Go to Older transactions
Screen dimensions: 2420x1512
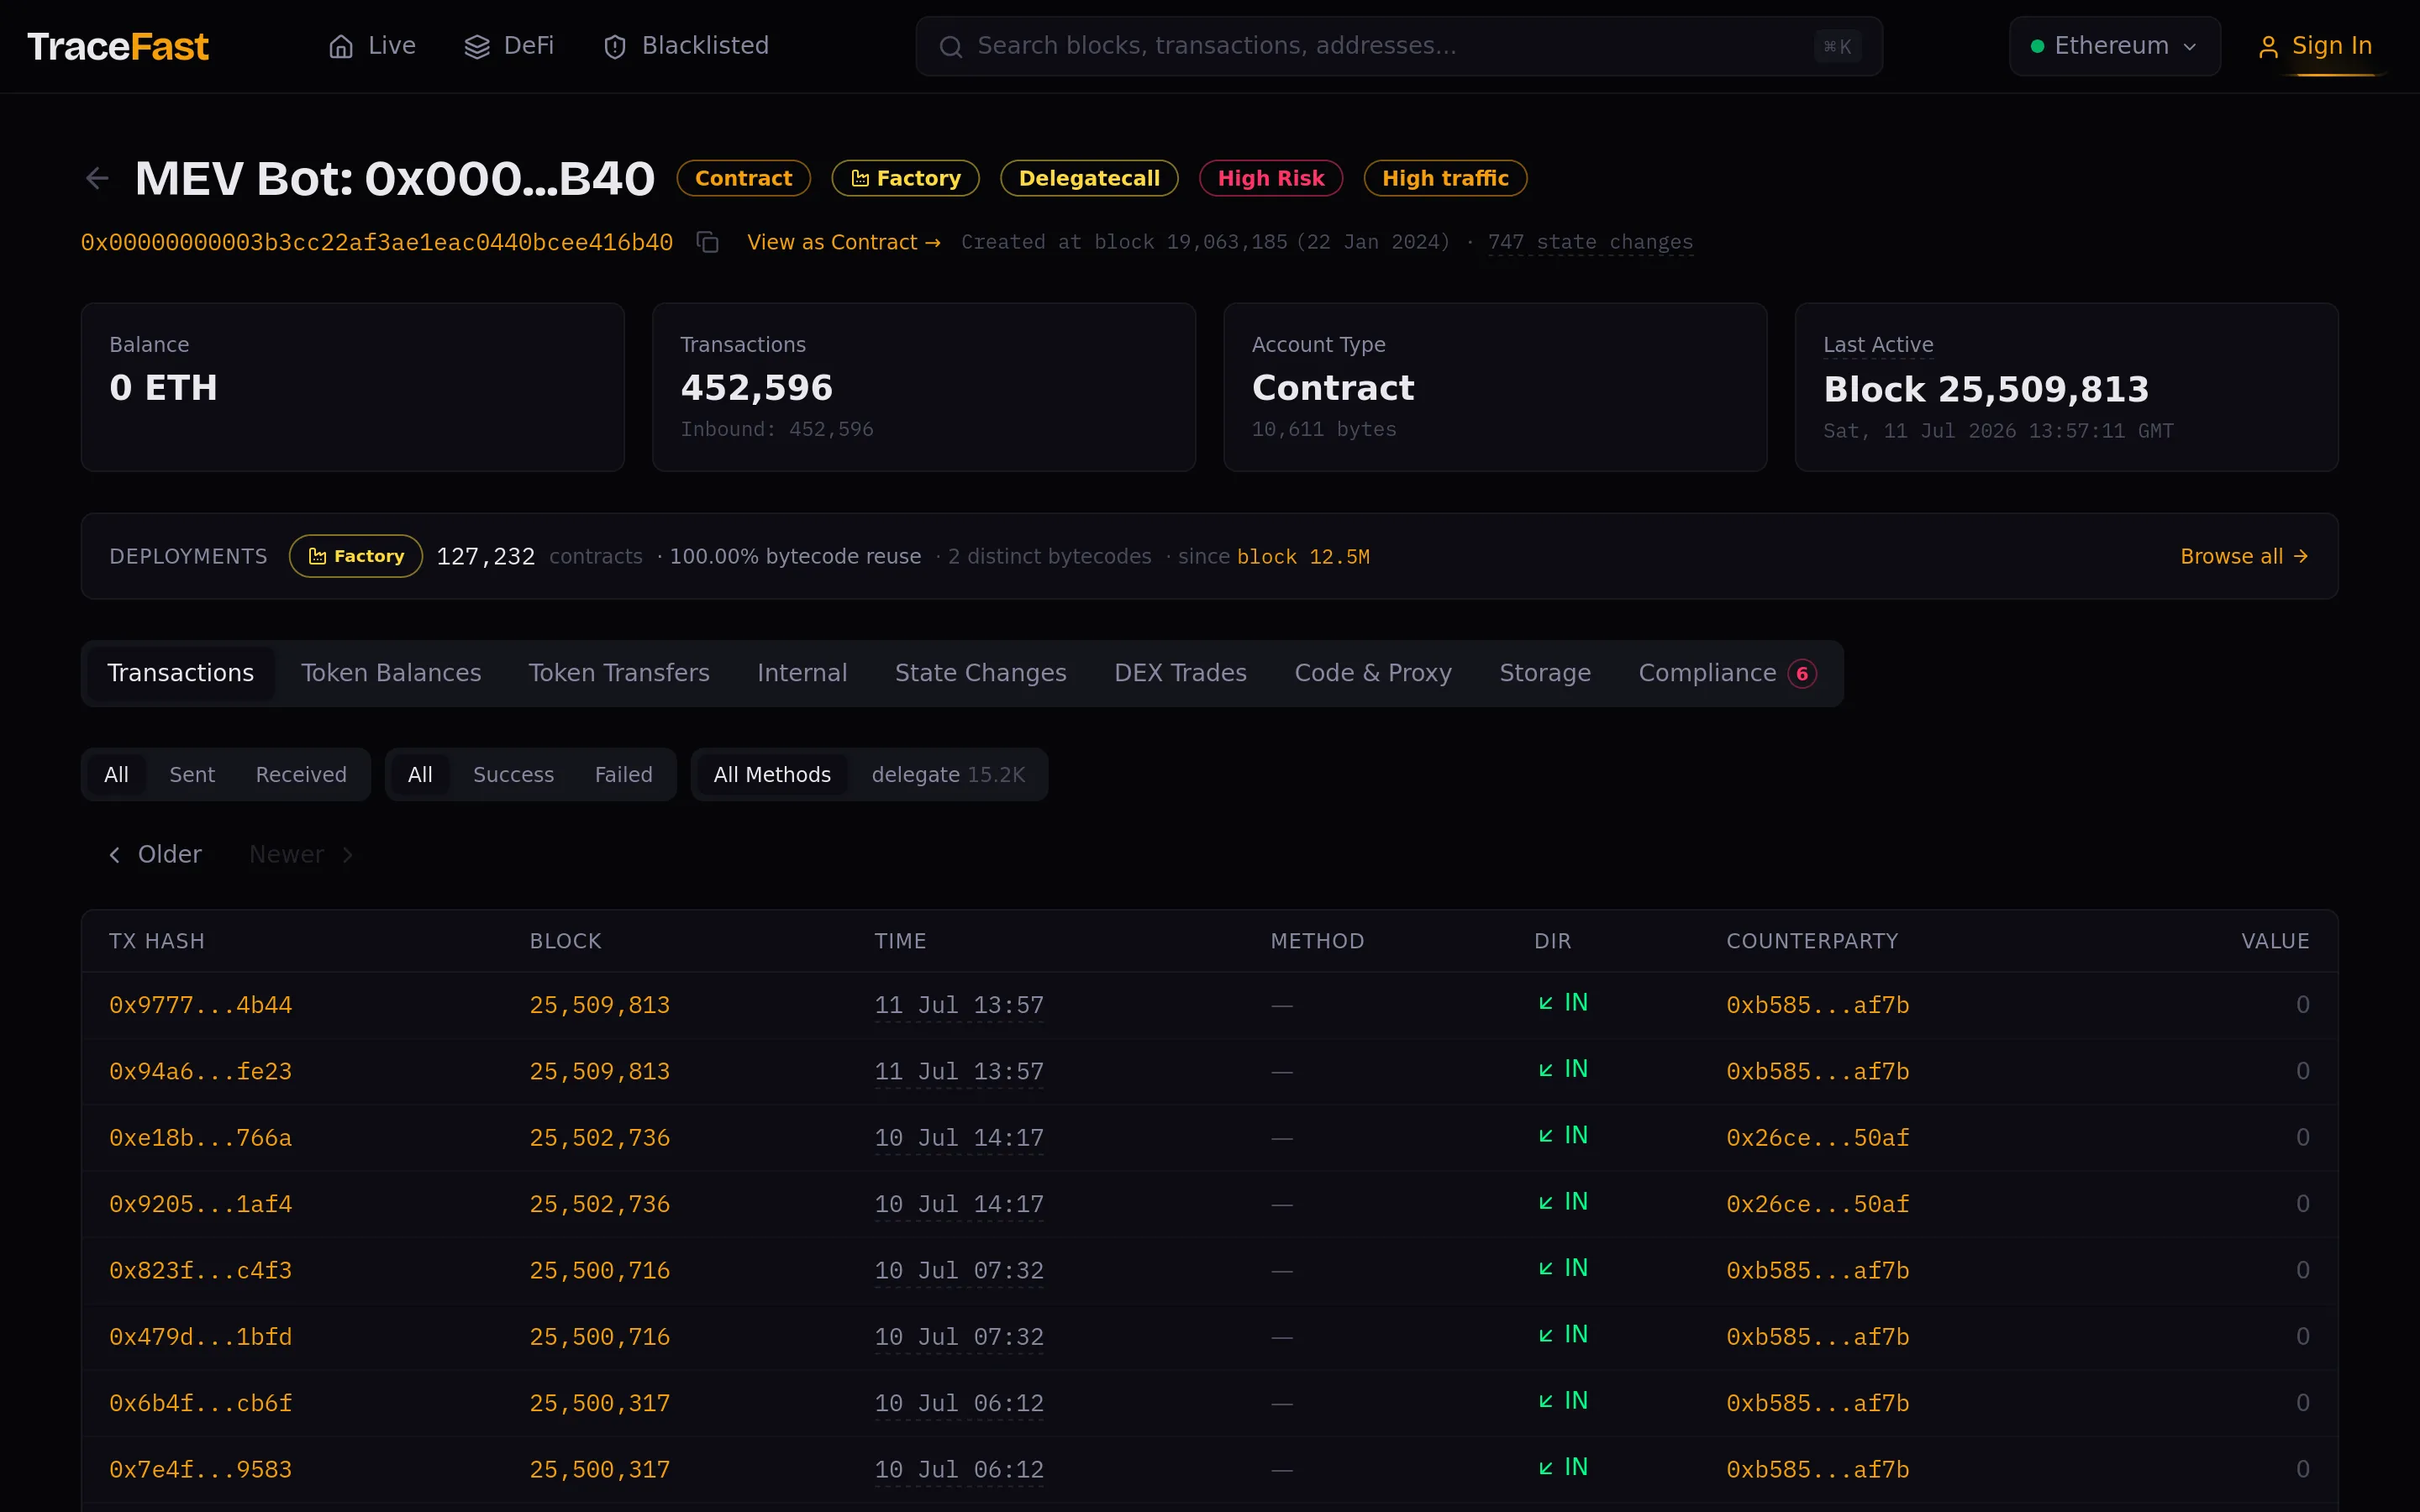(155, 855)
